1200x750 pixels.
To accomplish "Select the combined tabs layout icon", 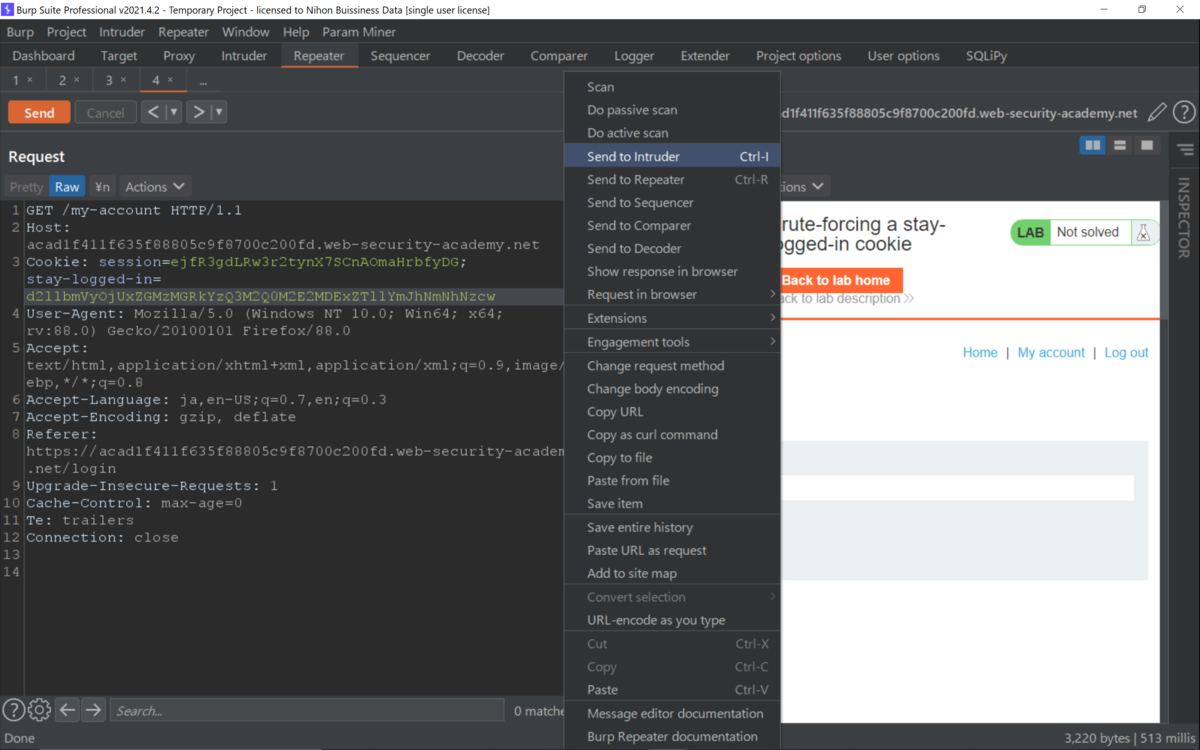I will [x=1147, y=146].
